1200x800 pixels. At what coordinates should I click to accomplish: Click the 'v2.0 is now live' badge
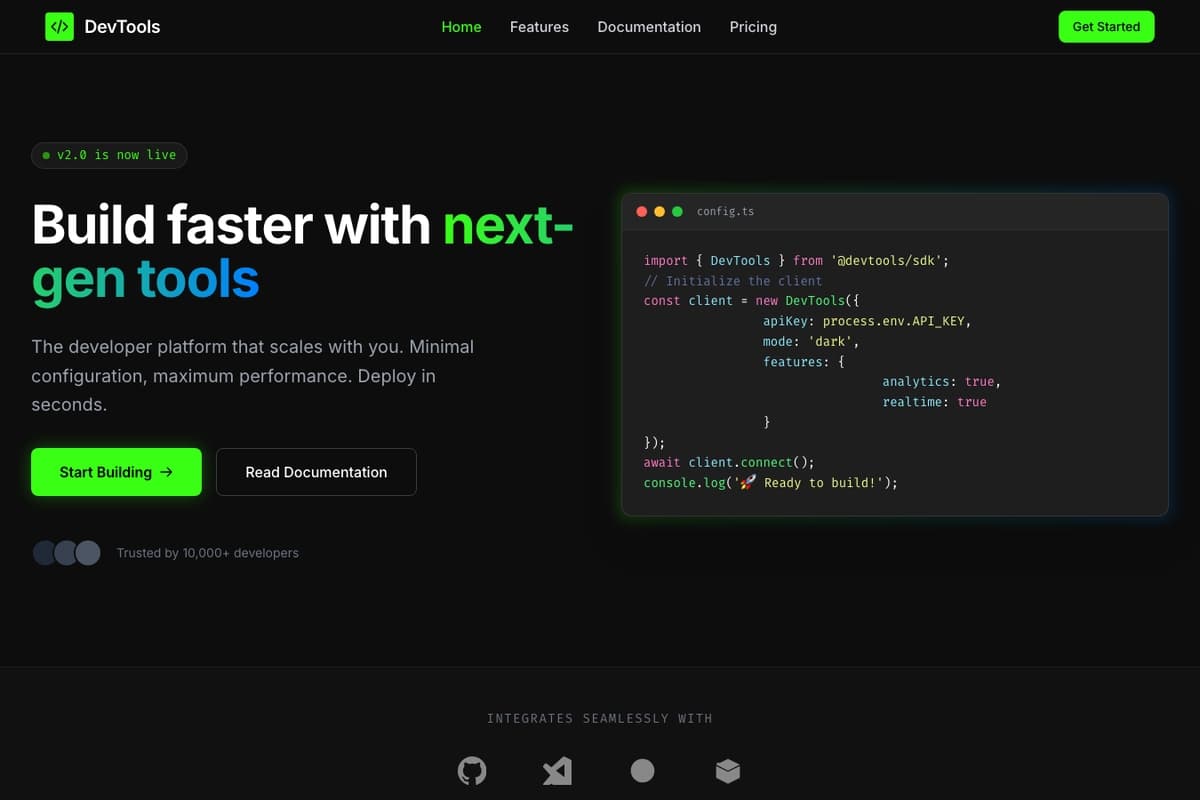pos(109,155)
